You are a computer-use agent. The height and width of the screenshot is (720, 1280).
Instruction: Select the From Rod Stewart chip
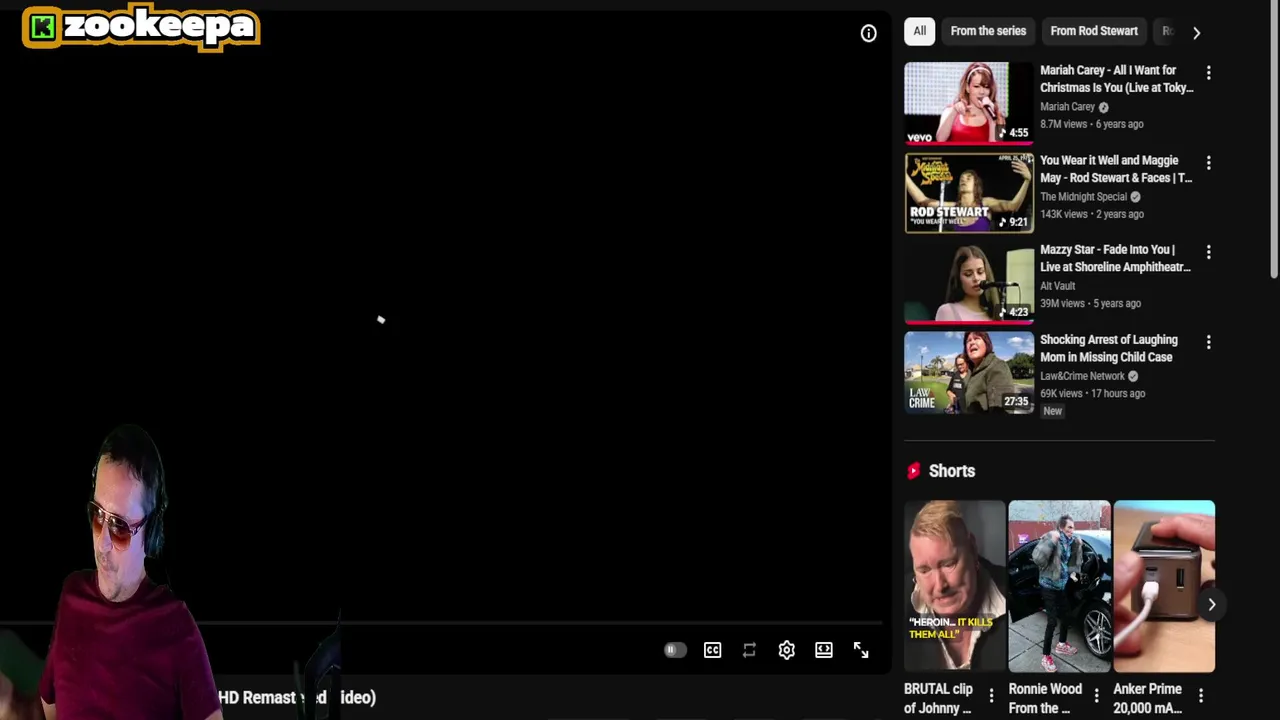1094,31
